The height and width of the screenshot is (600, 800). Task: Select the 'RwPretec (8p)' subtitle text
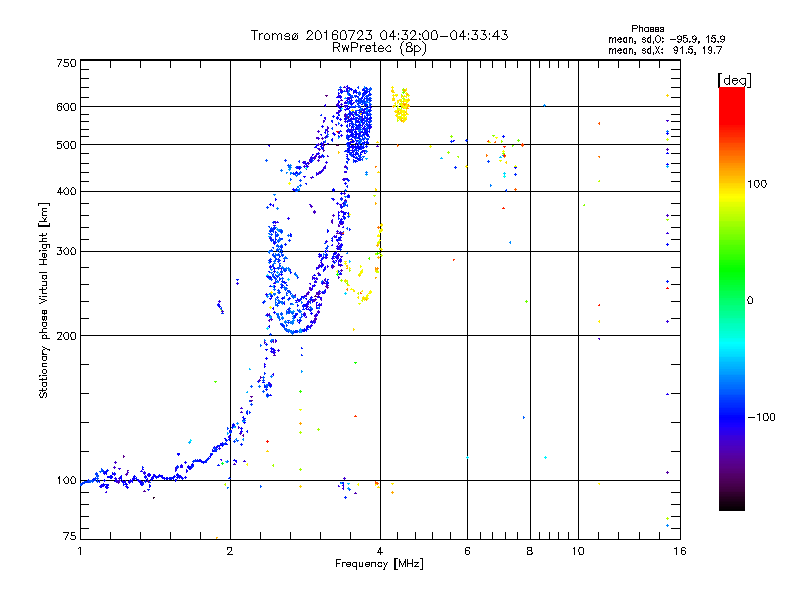[379, 48]
